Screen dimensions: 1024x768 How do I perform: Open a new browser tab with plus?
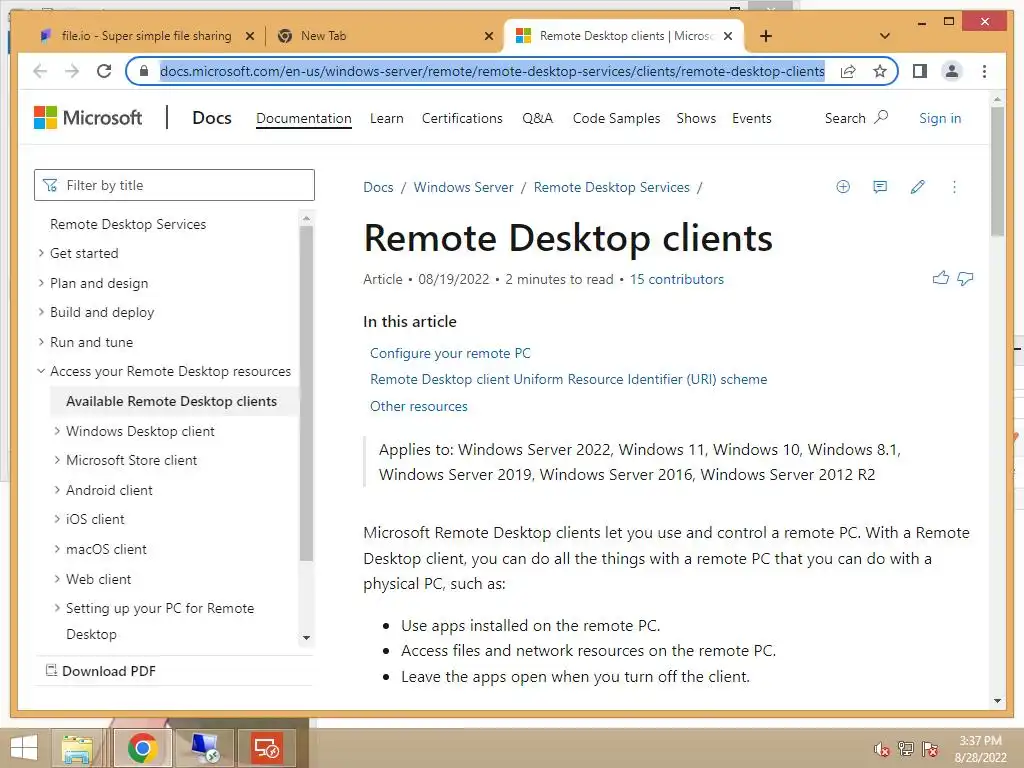(766, 36)
